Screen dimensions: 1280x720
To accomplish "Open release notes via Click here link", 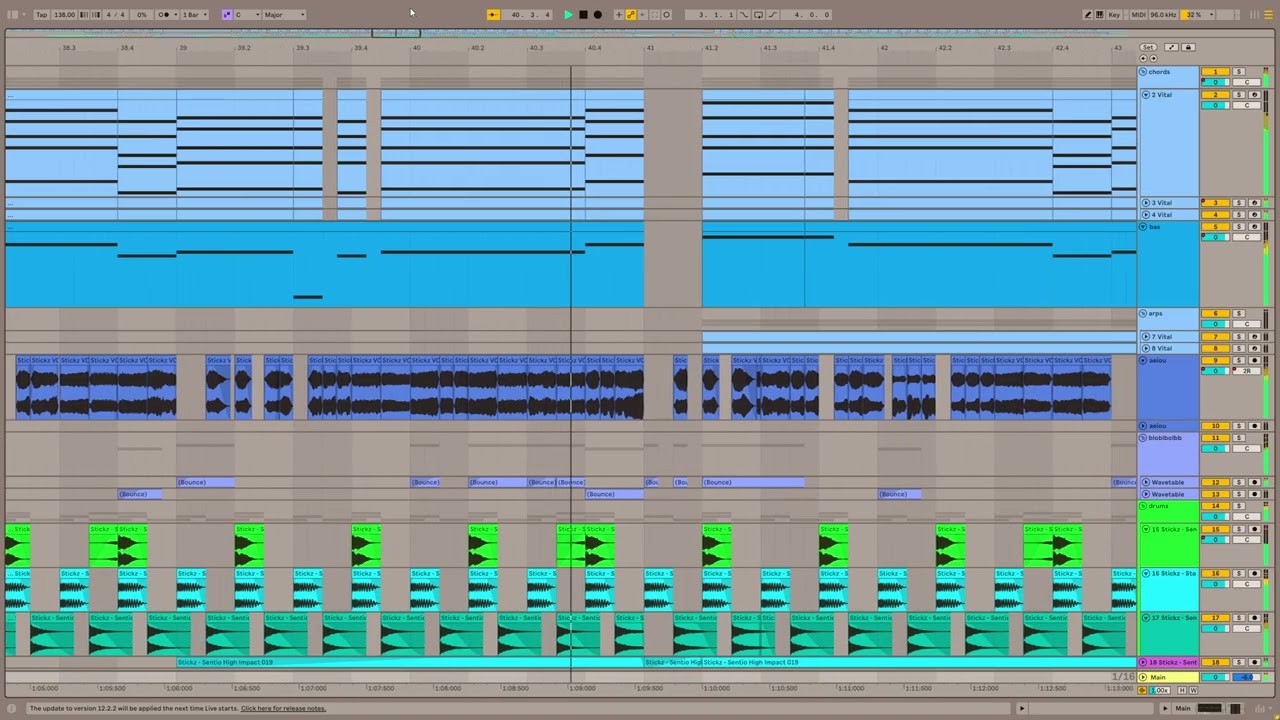I will pyautogui.click(x=283, y=708).
